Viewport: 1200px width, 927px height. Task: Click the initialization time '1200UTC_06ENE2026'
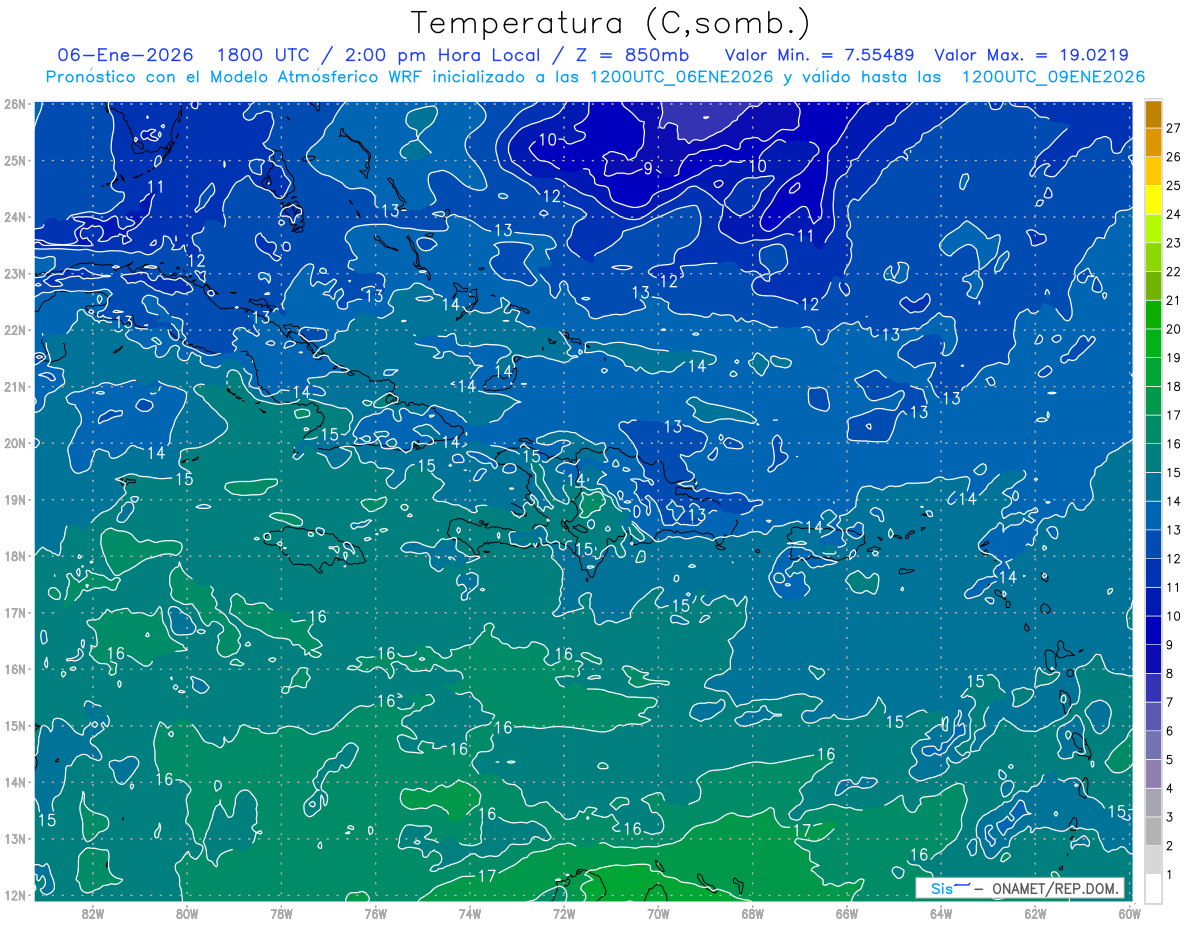[681, 77]
